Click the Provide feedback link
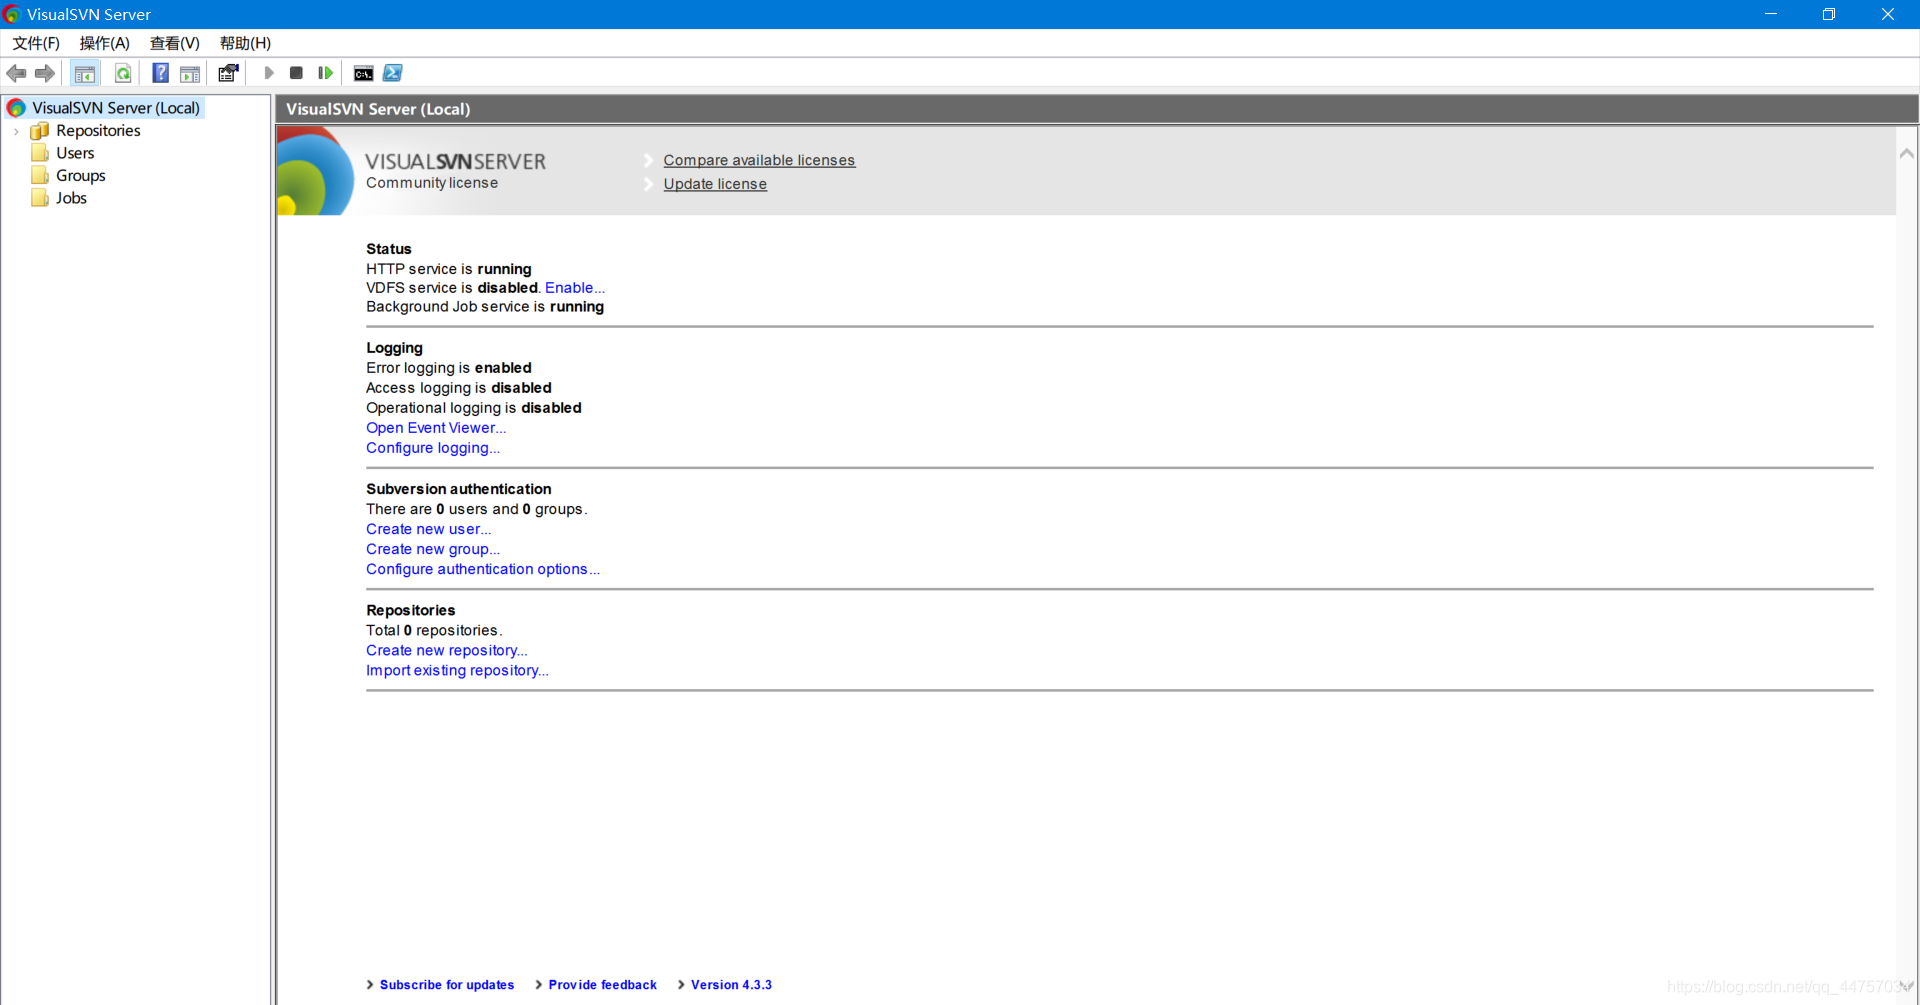 (603, 985)
